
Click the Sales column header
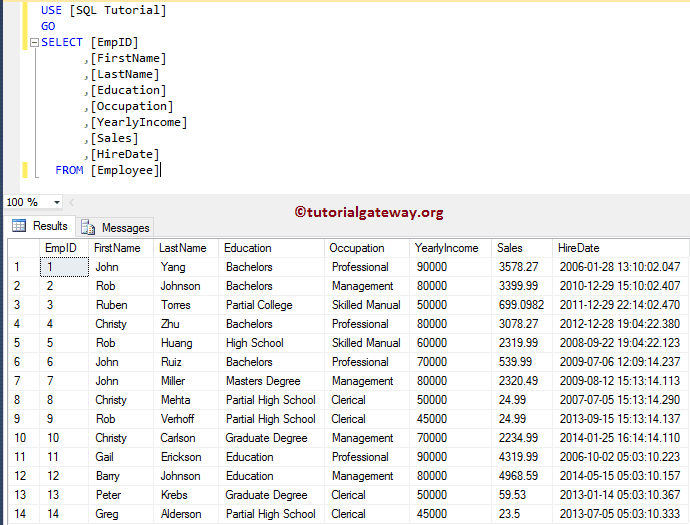coord(522,248)
